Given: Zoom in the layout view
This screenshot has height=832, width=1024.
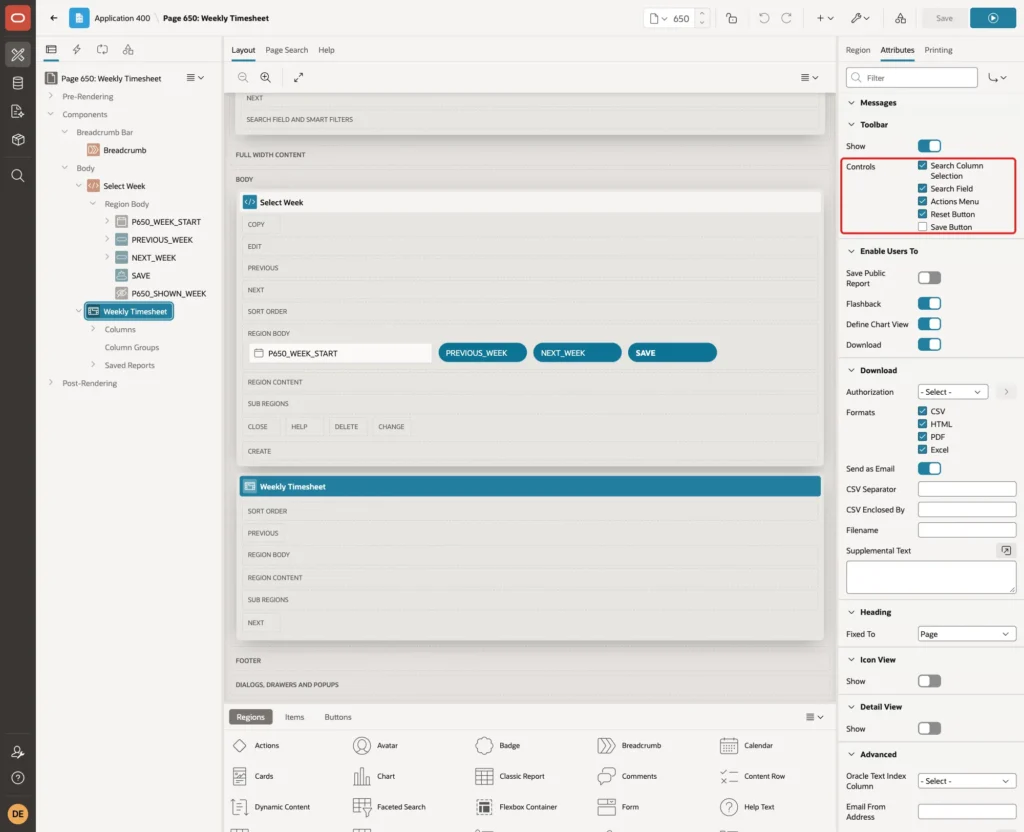Looking at the screenshot, I should point(266,77).
